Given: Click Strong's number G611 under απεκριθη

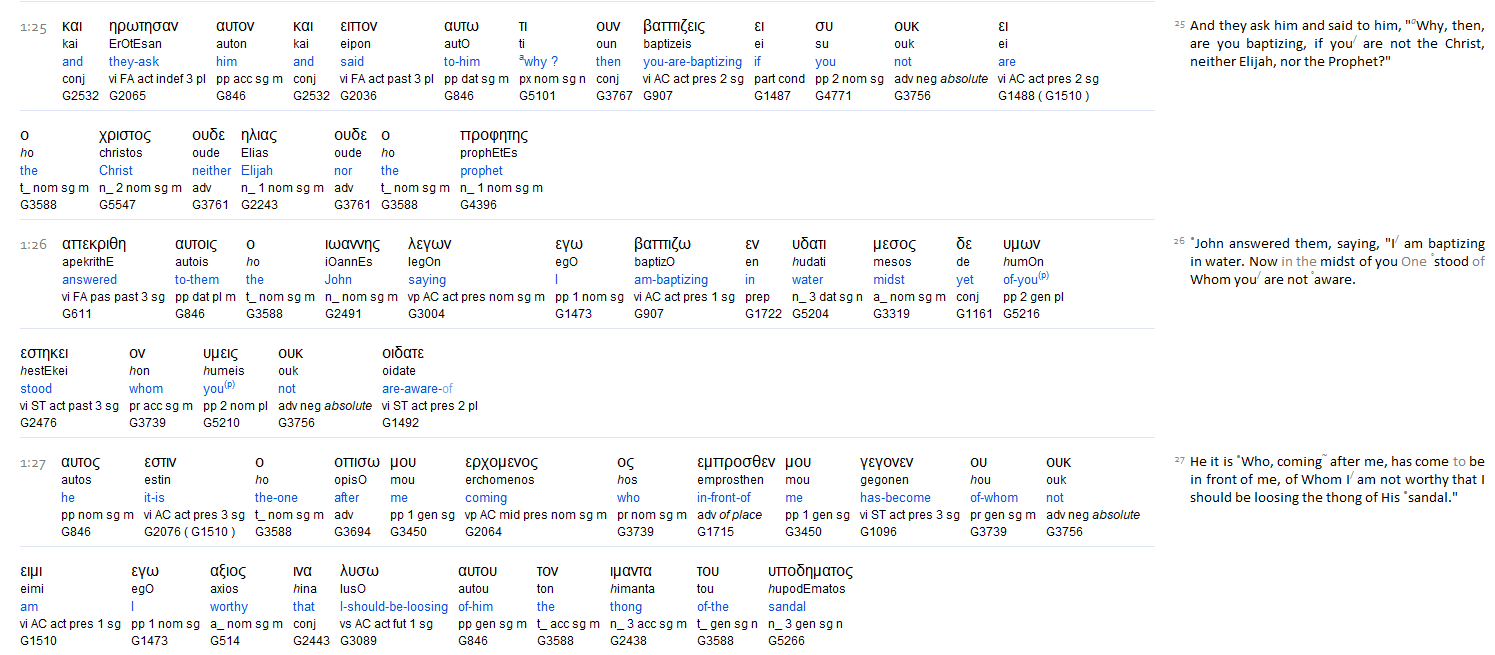Looking at the screenshot, I should click(x=77, y=314).
